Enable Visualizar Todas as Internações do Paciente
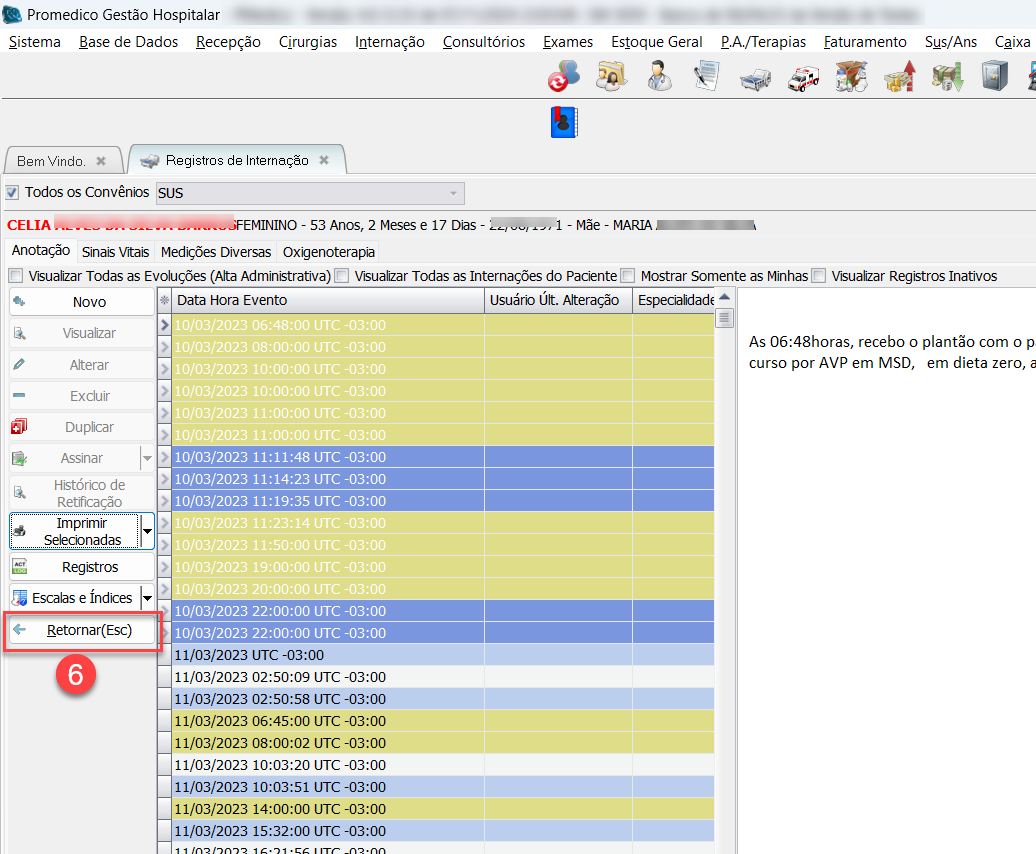The width and height of the screenshot is (1036, 854). pyautogui.click(x=342, y=276)
